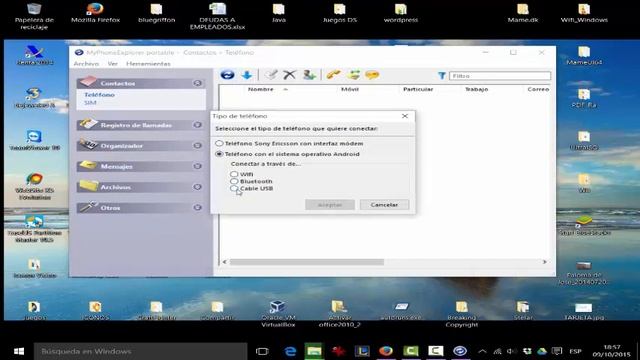Click the green arrows icon in toolbar

click(353, 75)
